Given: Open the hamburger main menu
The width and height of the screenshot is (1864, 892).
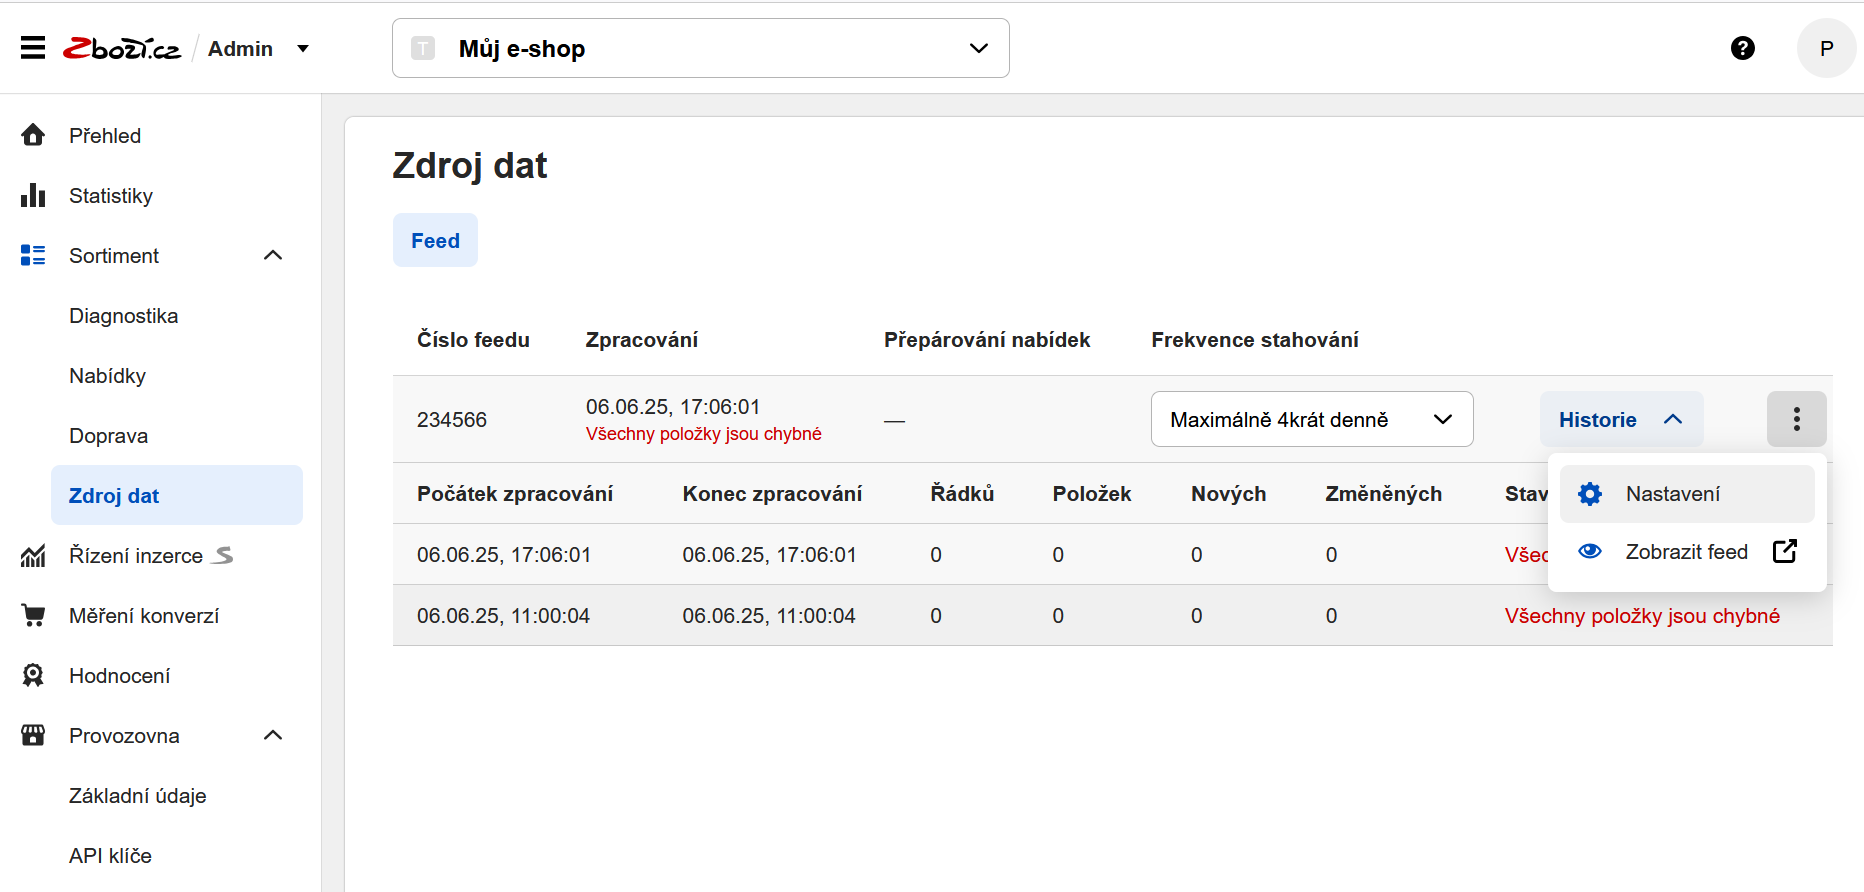Looking at the screenshot, I should (33, 48).
